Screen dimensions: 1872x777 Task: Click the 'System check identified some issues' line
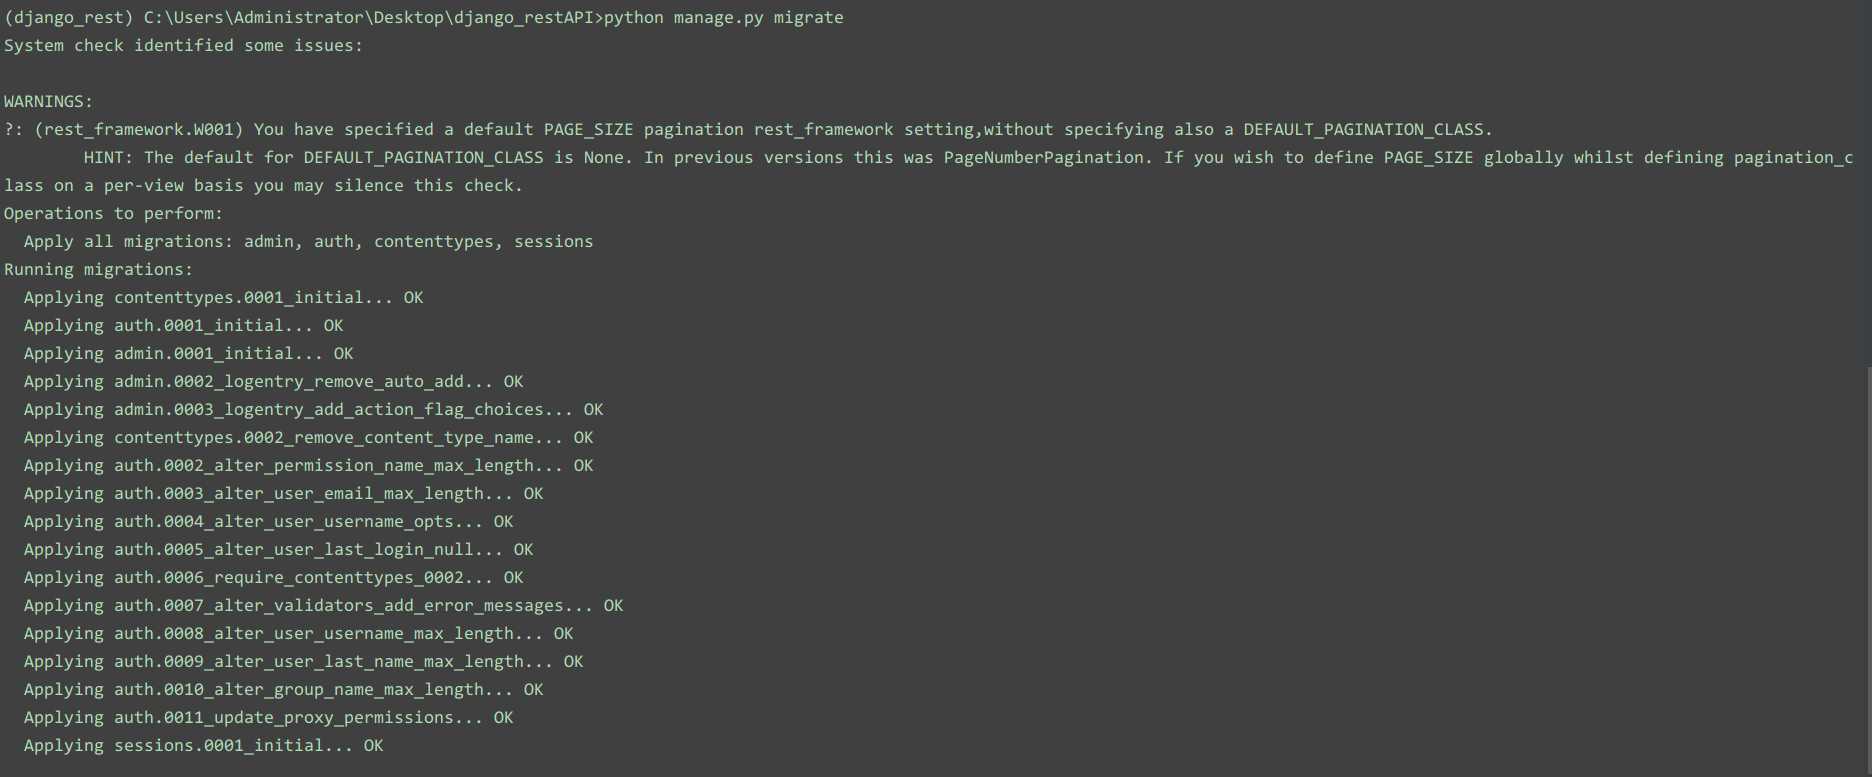coord(183,46)
